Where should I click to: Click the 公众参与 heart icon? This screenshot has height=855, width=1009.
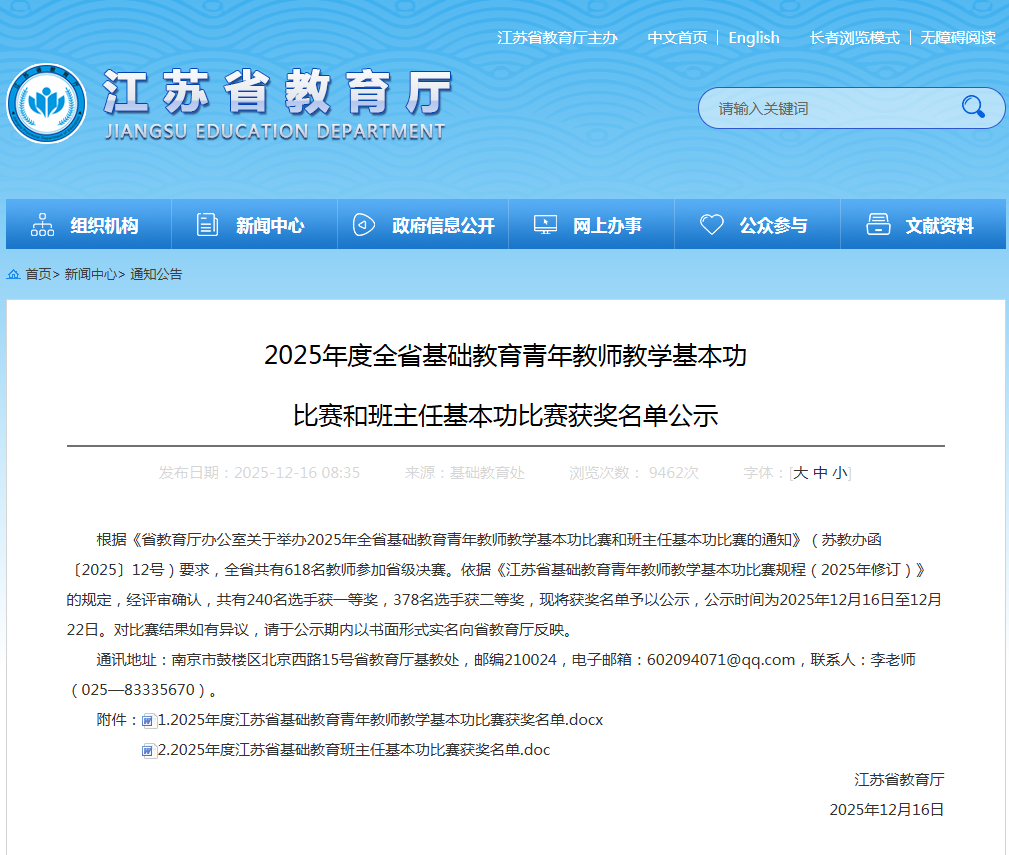click(711, 225)
